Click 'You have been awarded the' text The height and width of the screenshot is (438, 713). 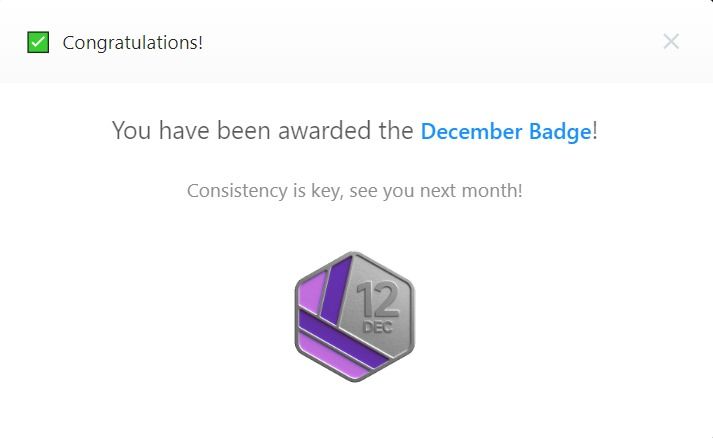(262, 131)
